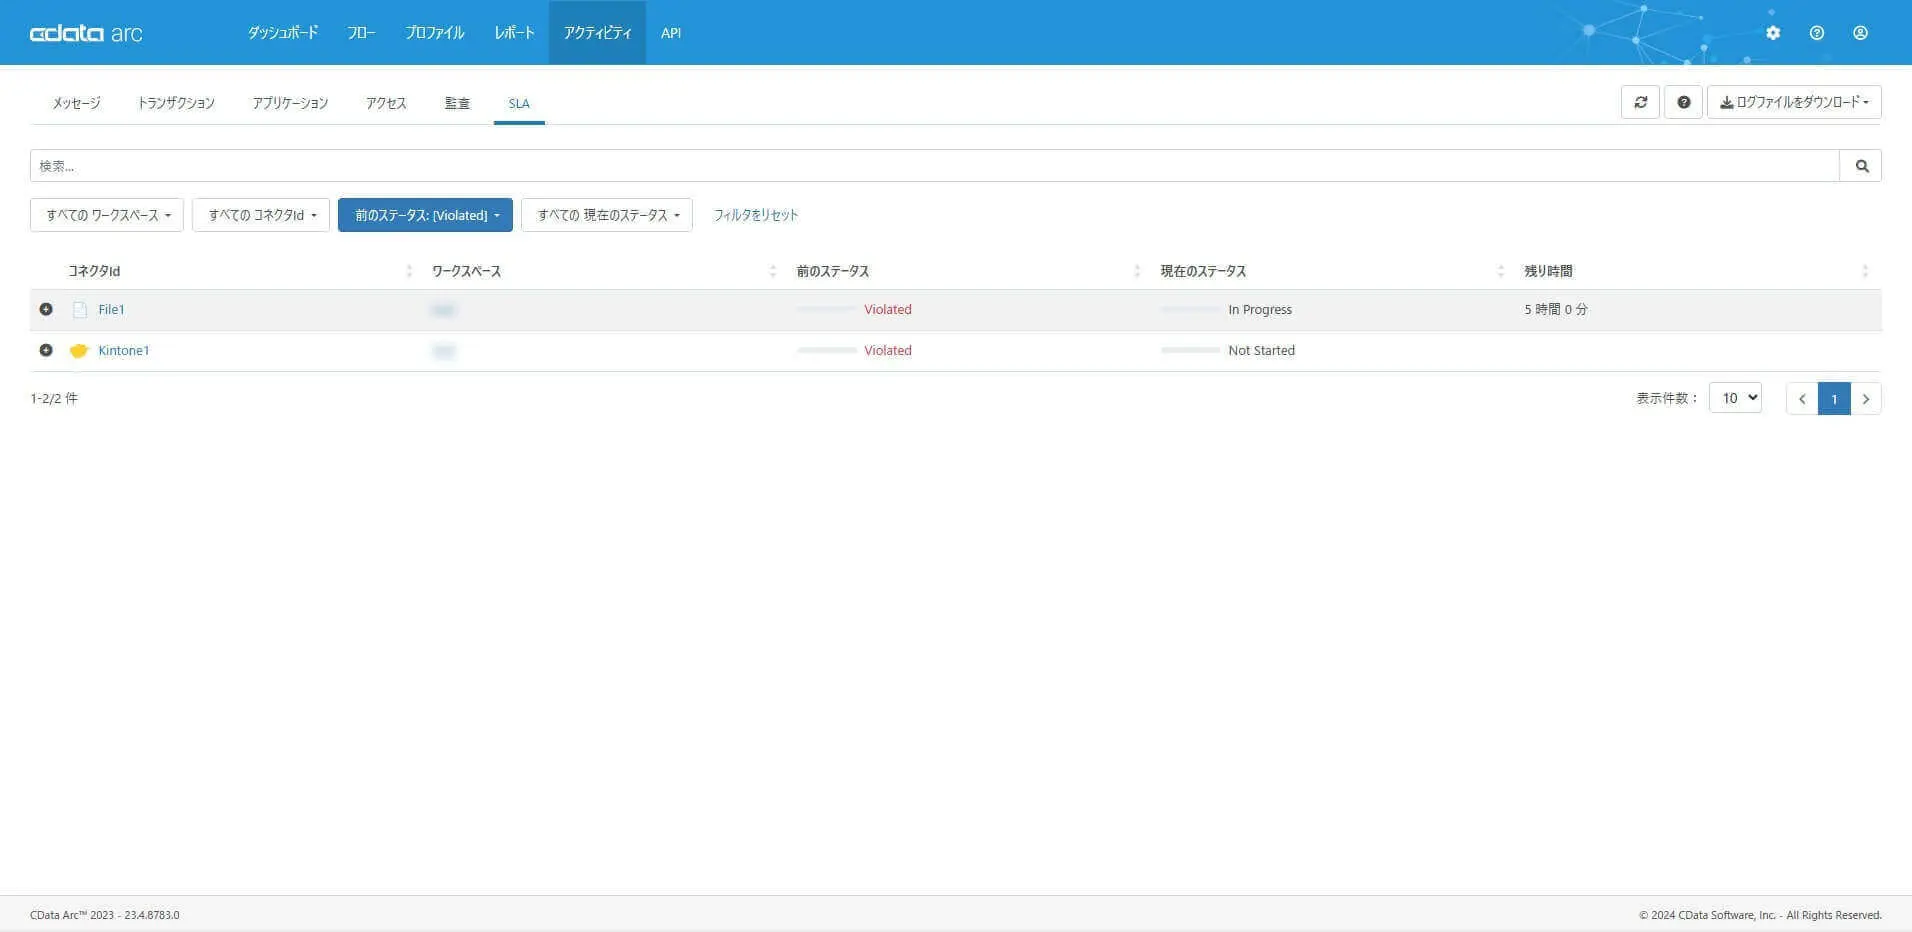Open the ログファイルをダウンロード dropdown
This screenshot has width=1912, height=932.
pos(1794,102)
